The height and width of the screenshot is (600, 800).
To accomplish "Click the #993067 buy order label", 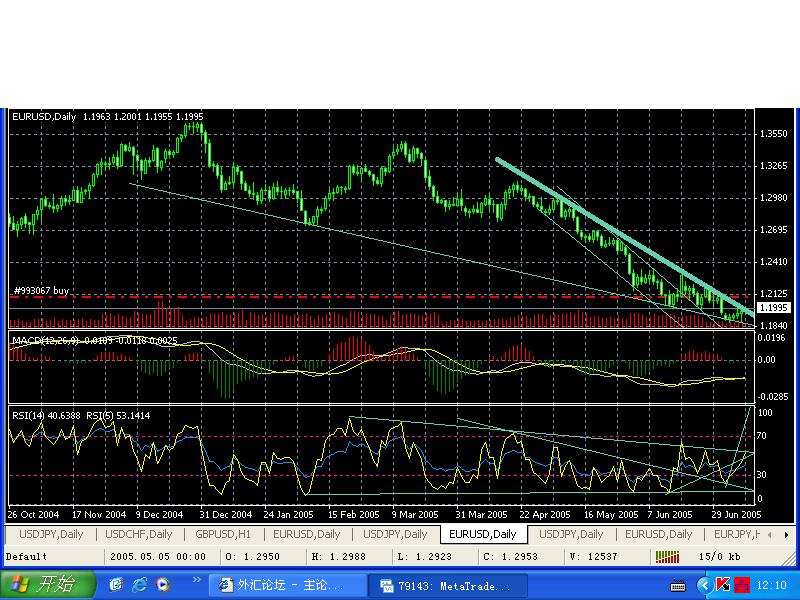I will coord(41,290).
